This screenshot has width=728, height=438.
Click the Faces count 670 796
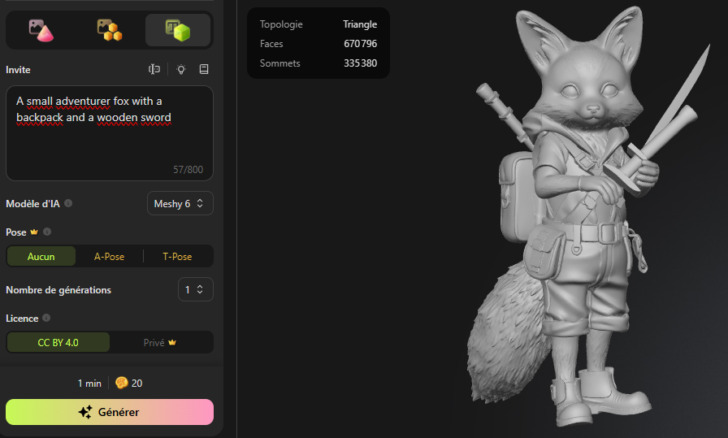point(360,44)
